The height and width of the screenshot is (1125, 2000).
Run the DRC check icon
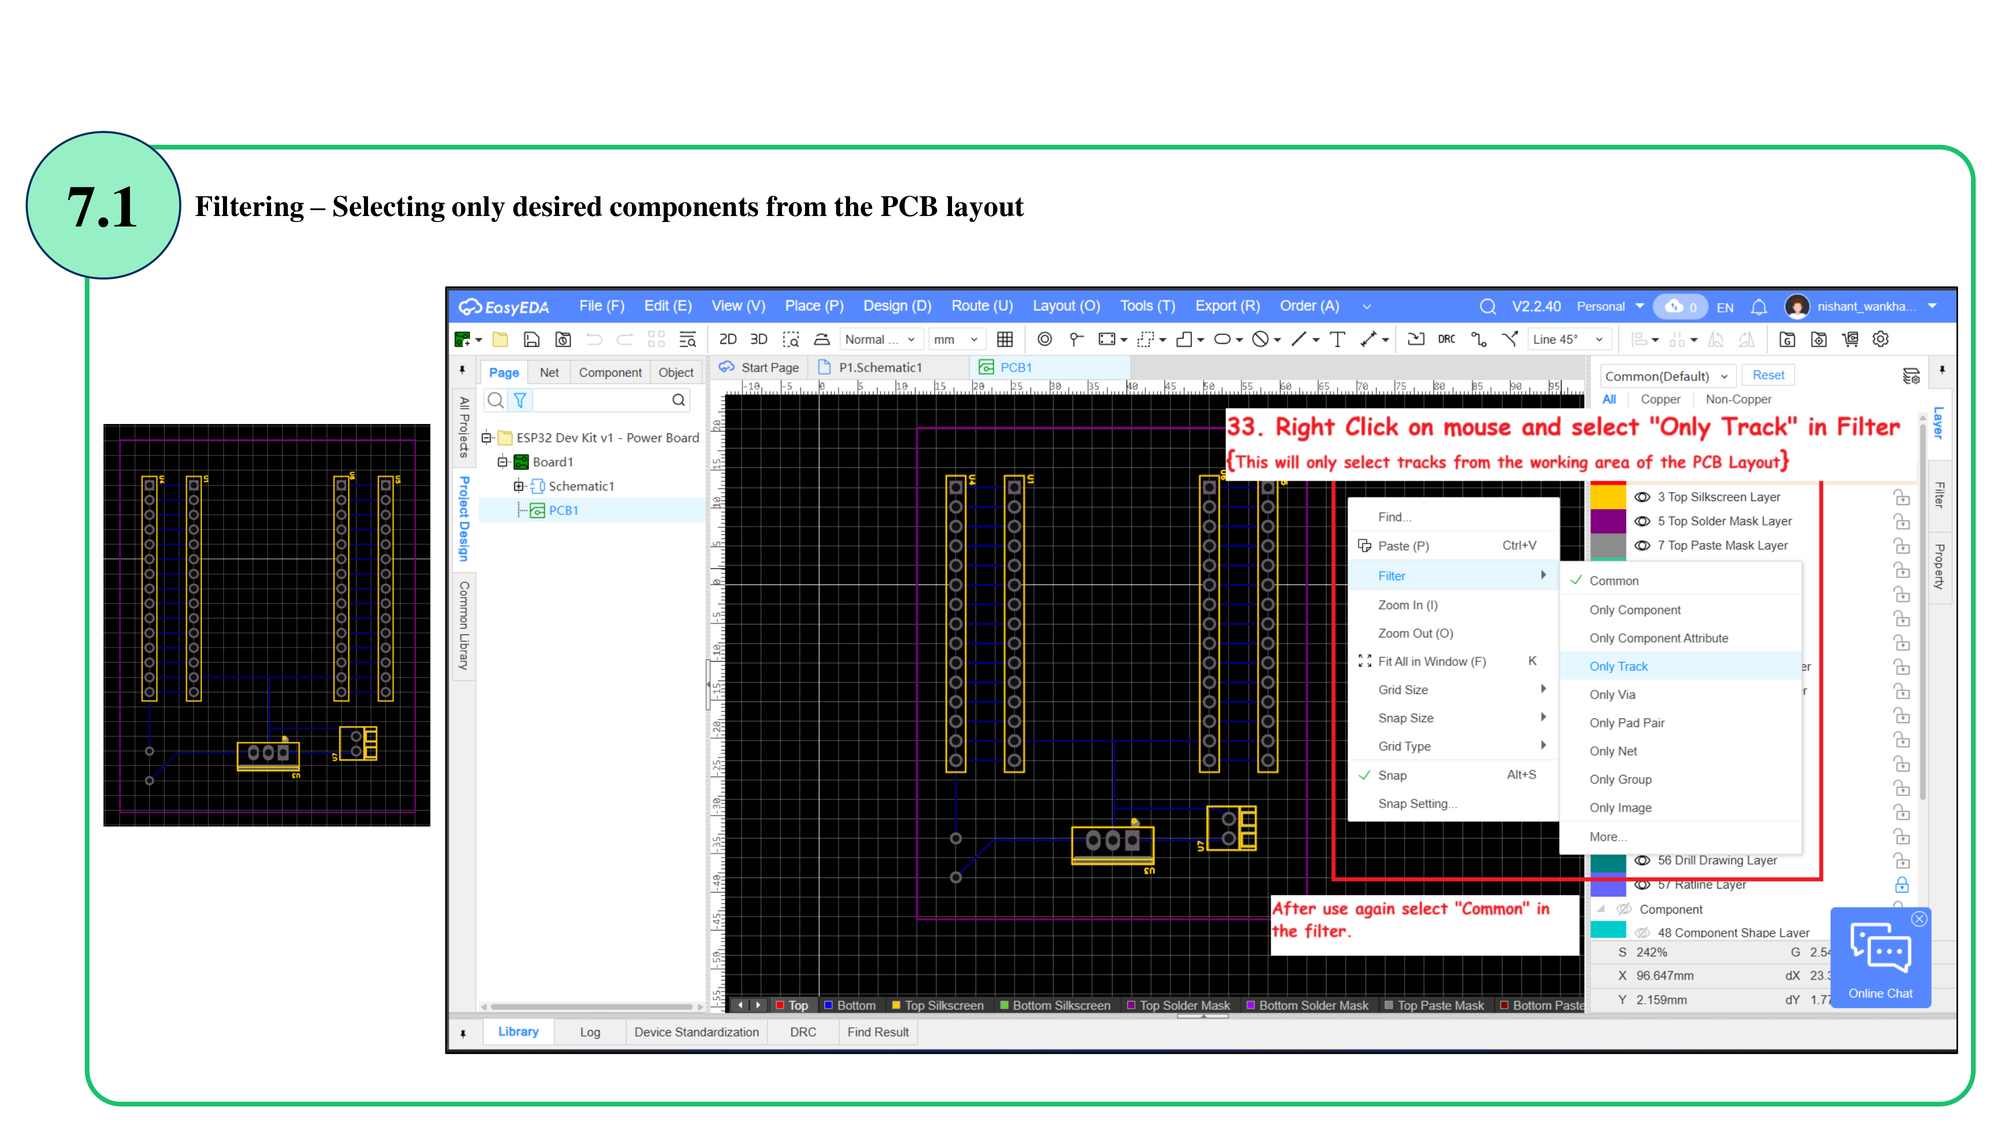1447,339
